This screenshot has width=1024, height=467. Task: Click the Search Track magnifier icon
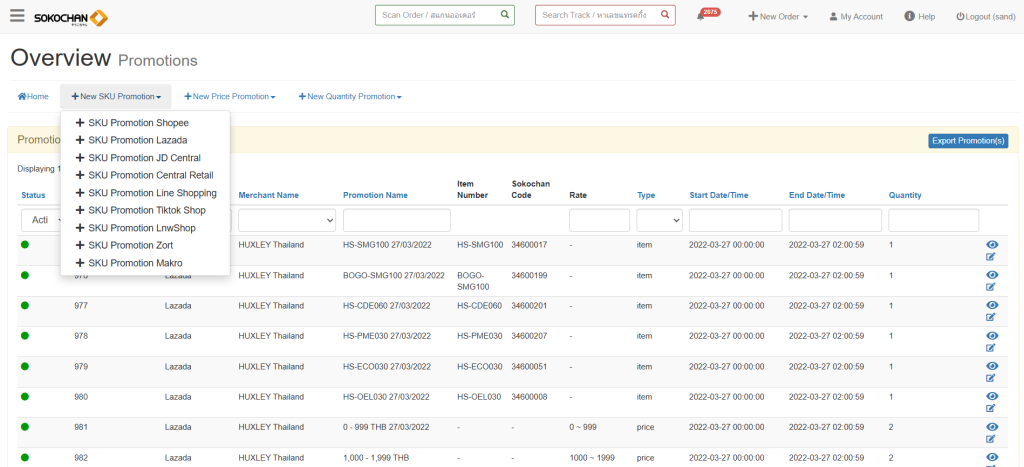tap(665, 15)
